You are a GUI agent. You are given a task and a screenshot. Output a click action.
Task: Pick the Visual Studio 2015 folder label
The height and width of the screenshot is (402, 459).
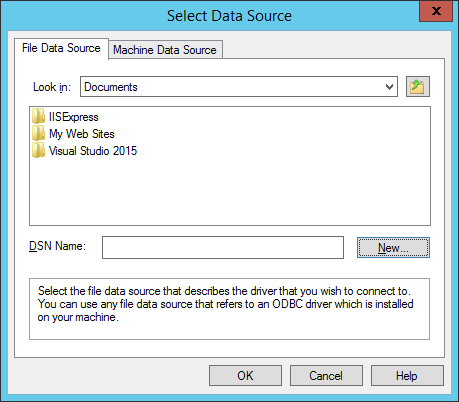(93, 151)
